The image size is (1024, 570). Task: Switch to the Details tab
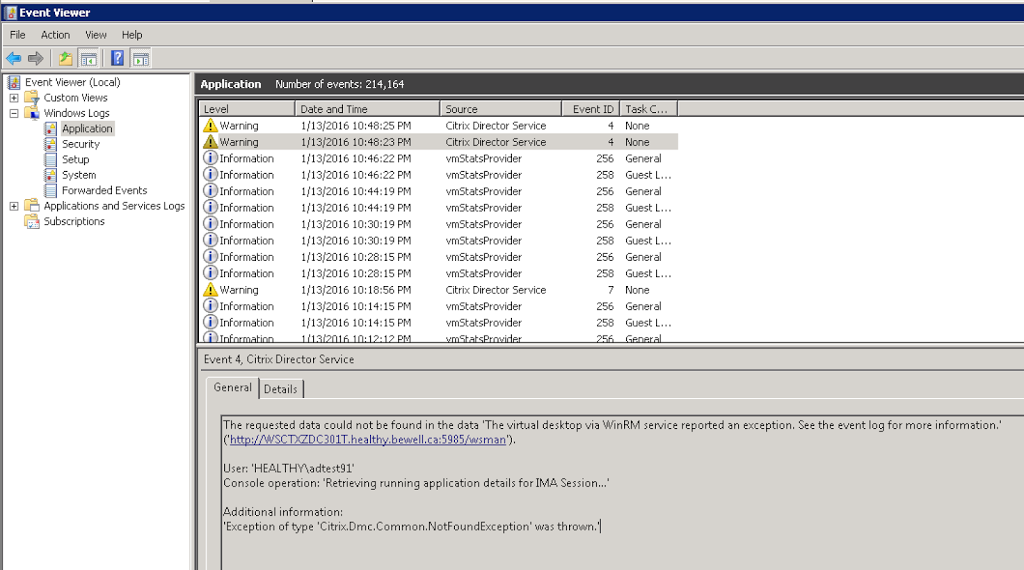(x=281, y=389)
